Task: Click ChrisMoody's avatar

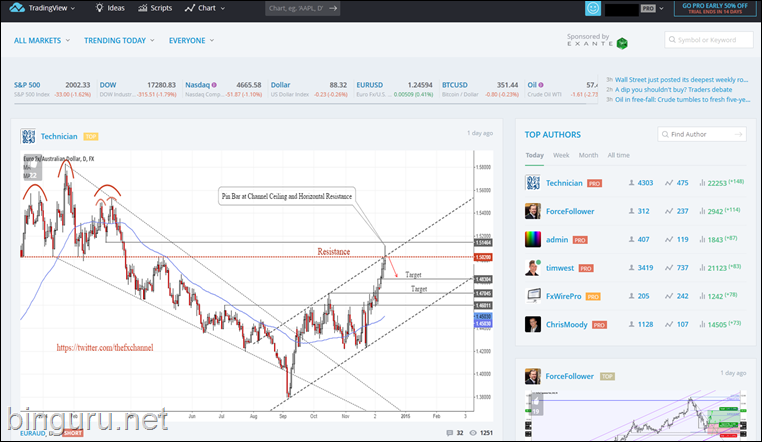Action: 533,324
